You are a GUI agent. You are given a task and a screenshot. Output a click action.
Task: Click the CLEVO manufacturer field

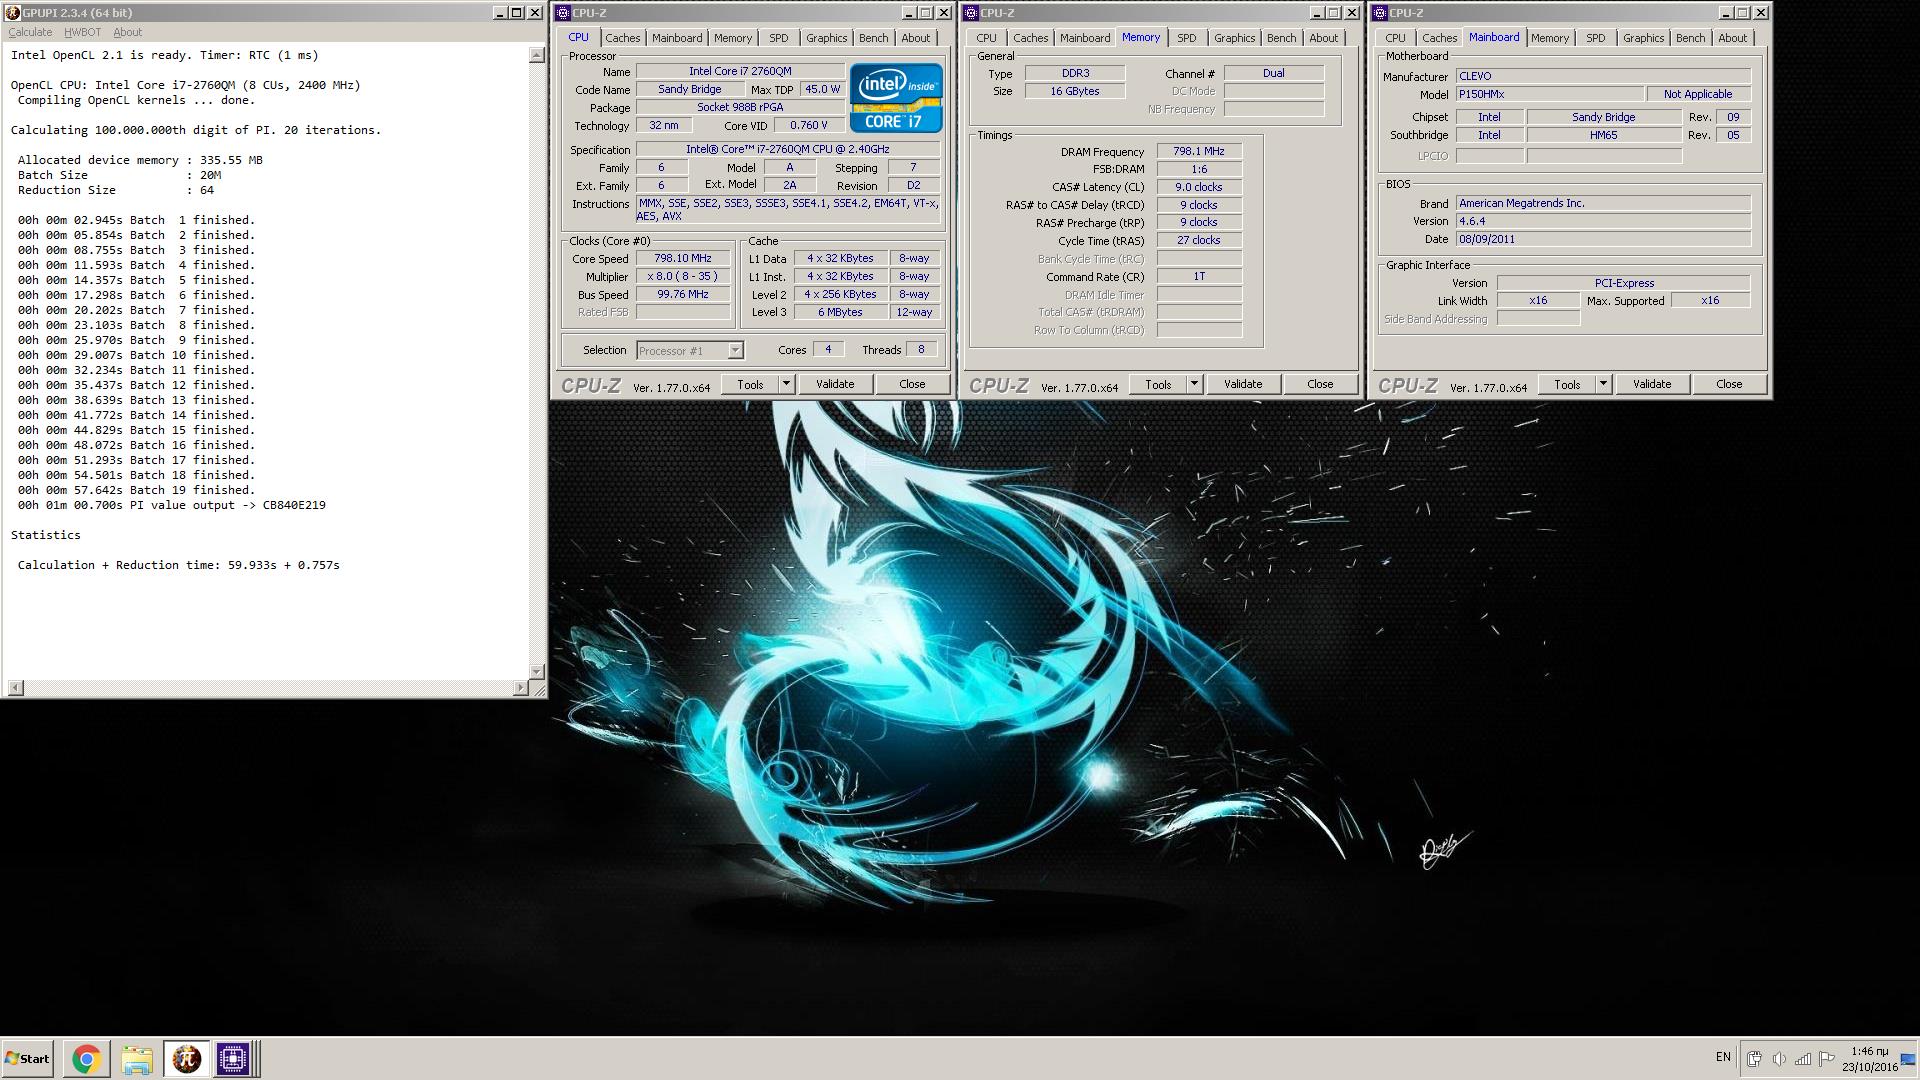tap(1604, 76)
